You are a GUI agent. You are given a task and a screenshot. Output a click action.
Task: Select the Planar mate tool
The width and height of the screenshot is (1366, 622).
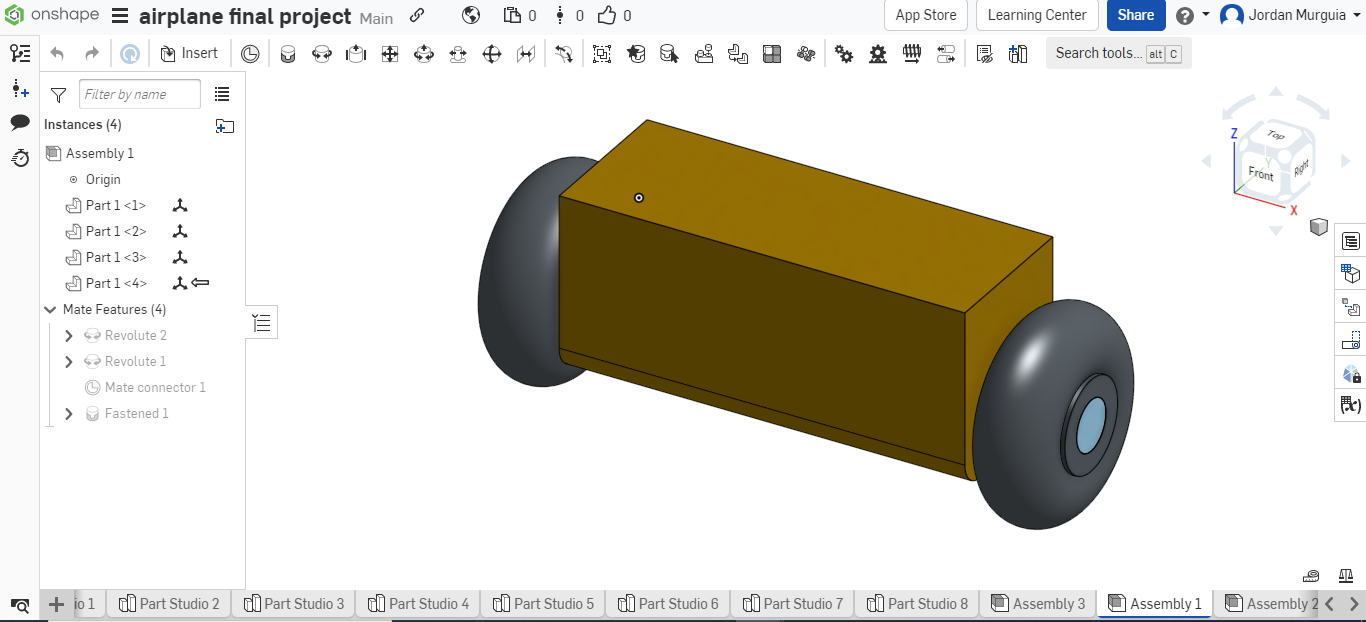pyautogui.click(x=390, y=53)
